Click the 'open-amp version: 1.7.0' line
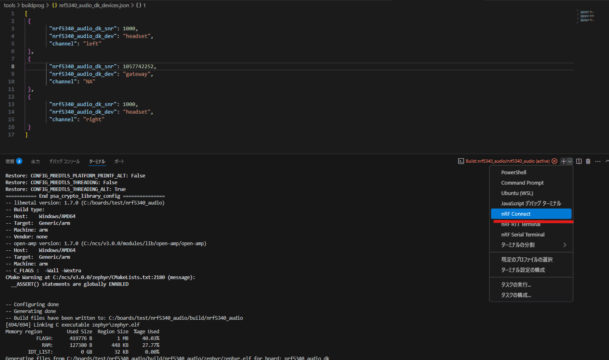Image resolution: width=609 pixels, height=360 pixels. tap(106, 243)
